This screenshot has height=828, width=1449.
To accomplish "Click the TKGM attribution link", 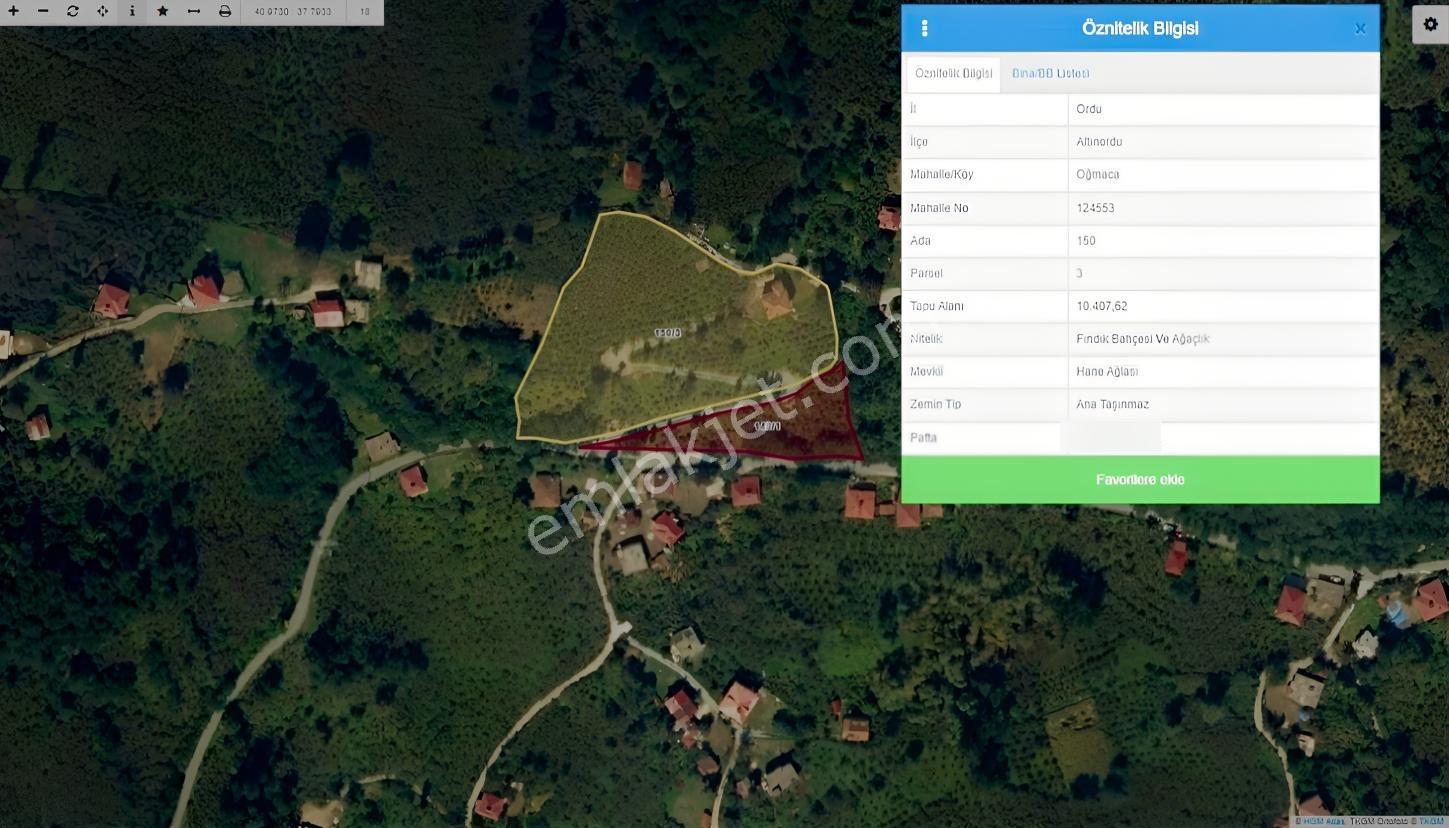I will pyautogui.click(x=1431, y=821).
